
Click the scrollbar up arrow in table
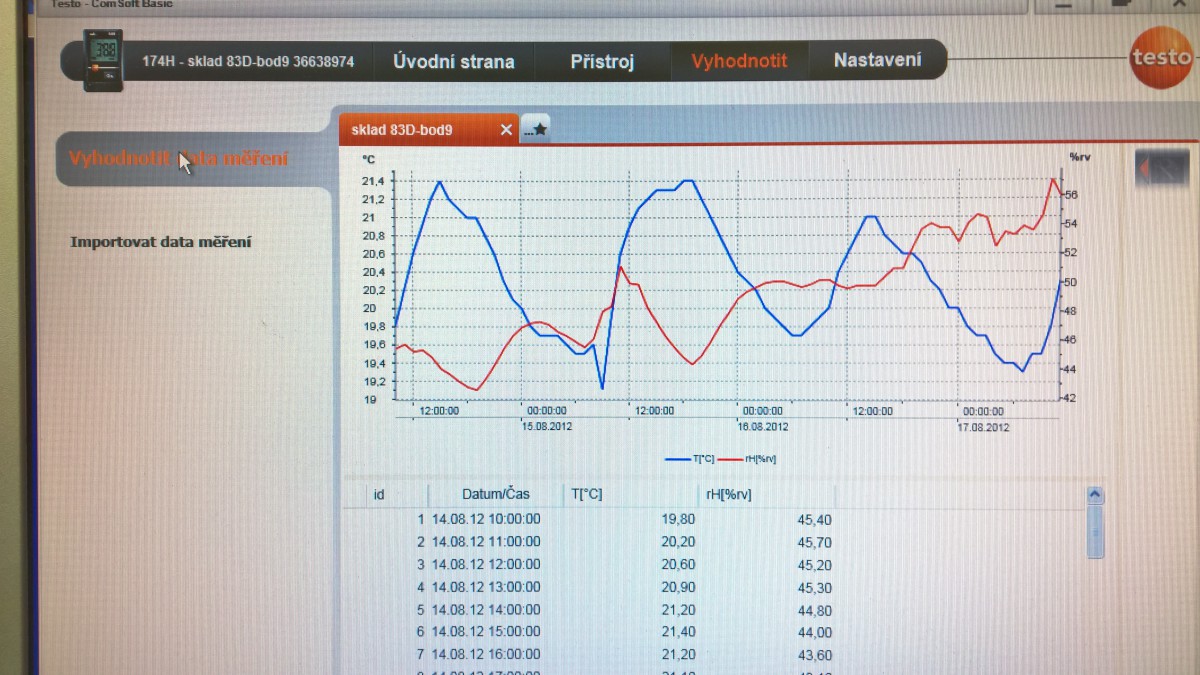(1095, 495)
